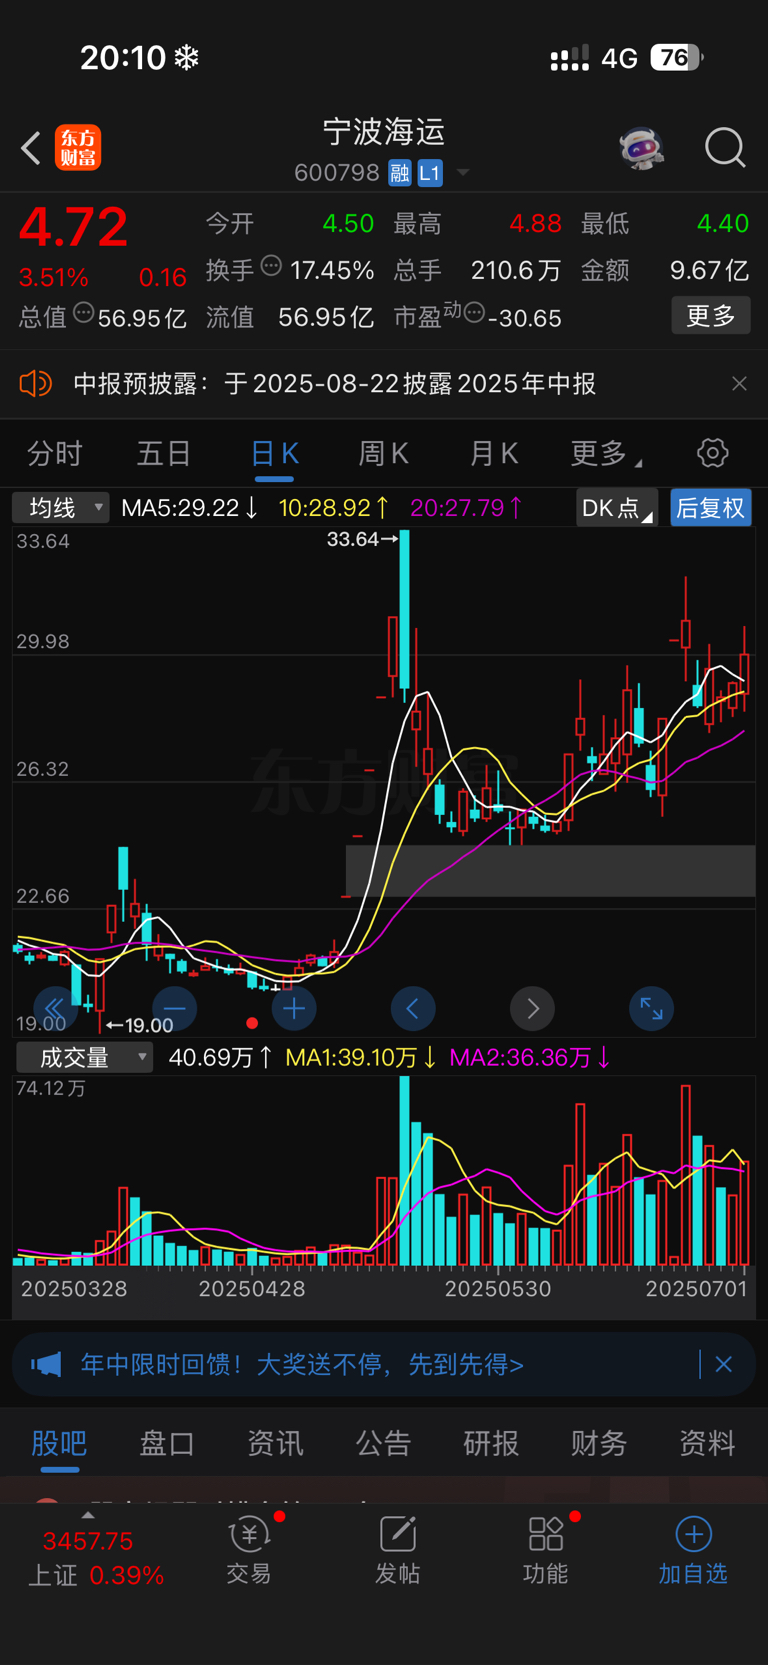This screenshot has width=769, height=1665.
Task: Switch to the 分时 chart tab
Action: pyautogui.click(x=54, y=454)
